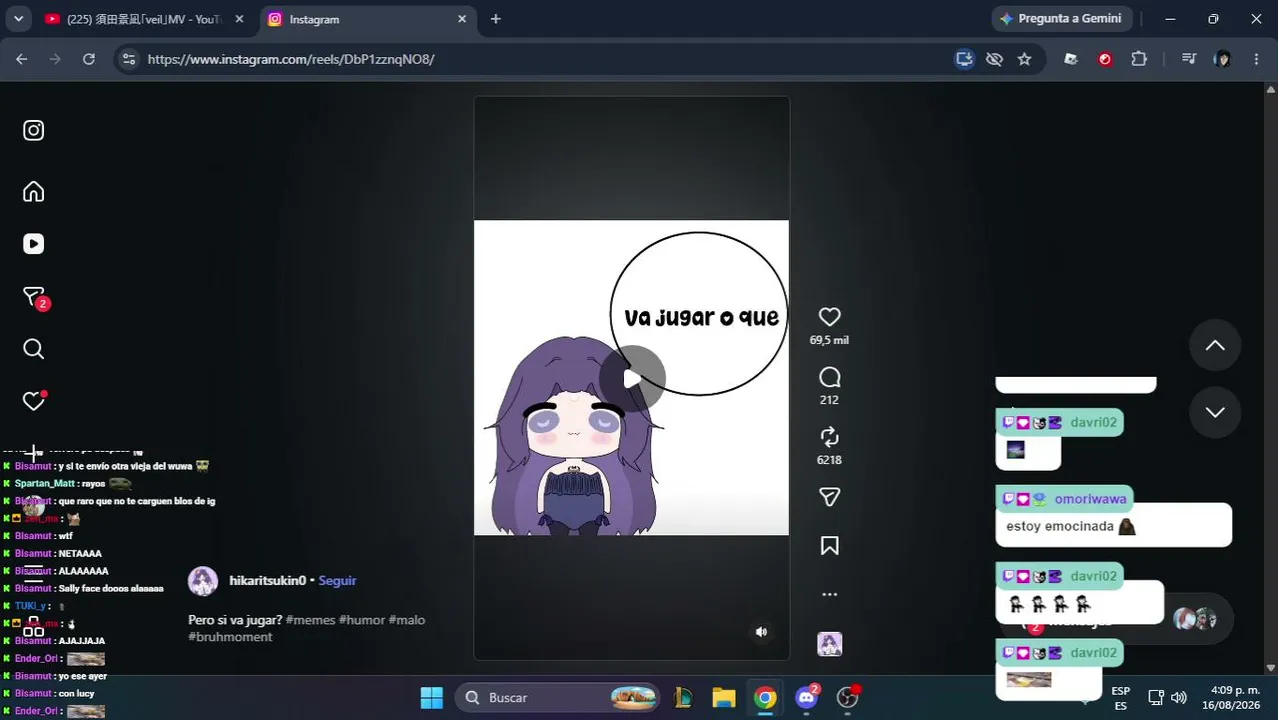1278x720 pixels.
Task: Open League of Legends taskbar icon
Action: (684, 698)
